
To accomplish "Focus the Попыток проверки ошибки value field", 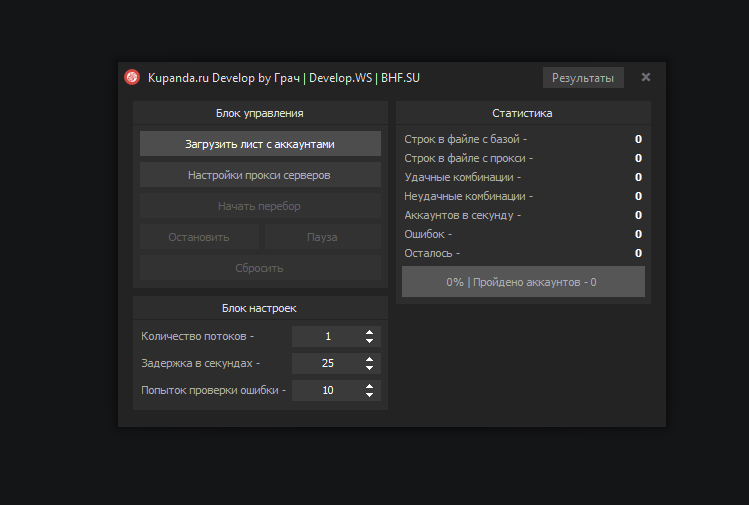I will [328, 390].
